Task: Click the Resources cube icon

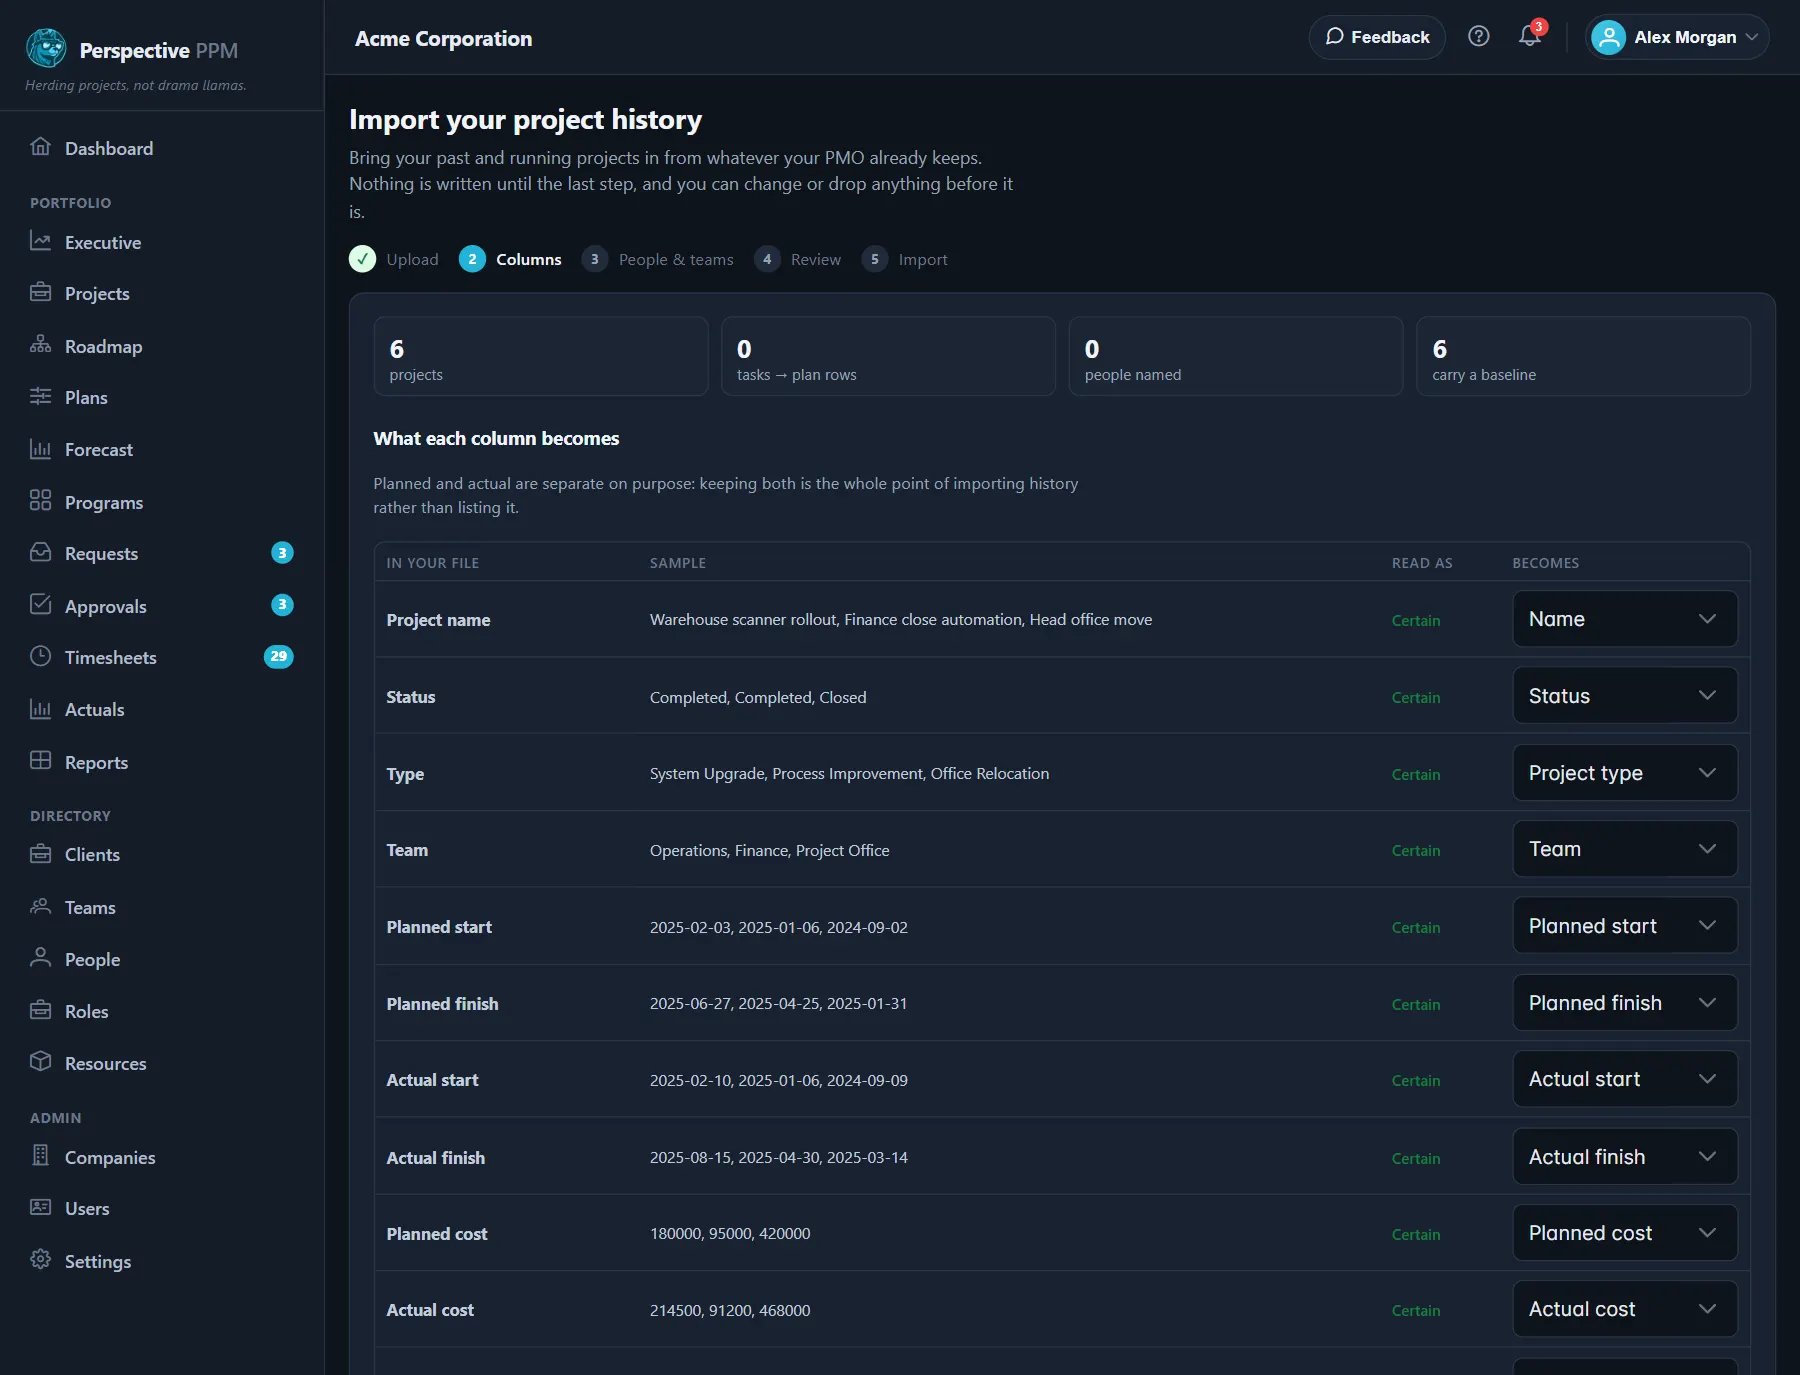Action: [x=40, y=1062]
